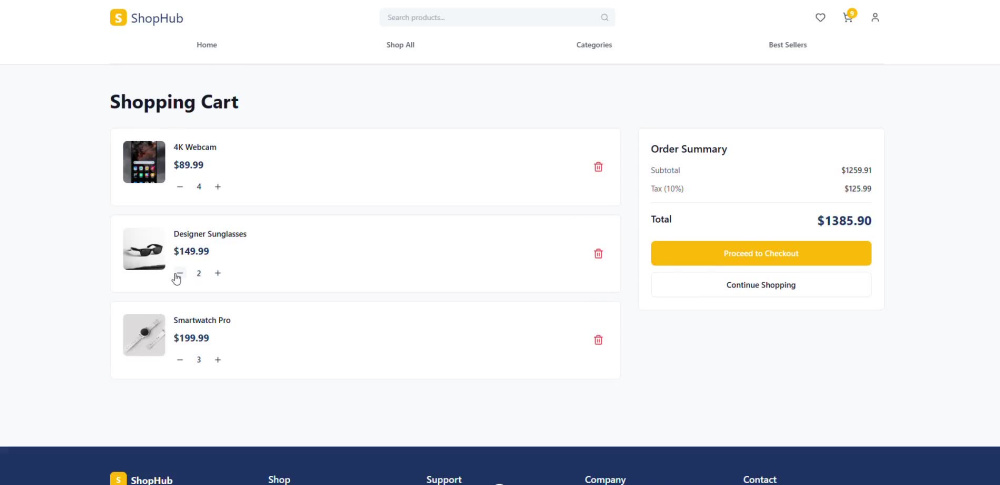Click the footer Company heading
The height and width of the screenshot is (485, 1000).
[605, 480]
